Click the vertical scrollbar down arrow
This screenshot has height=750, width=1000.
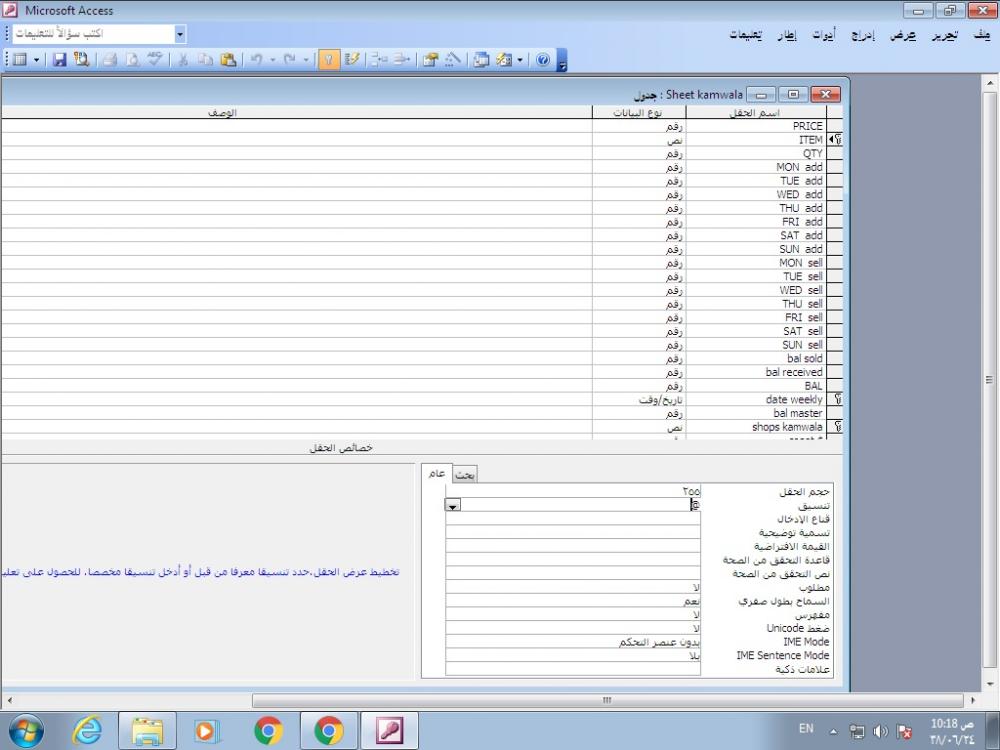(990, 682)
